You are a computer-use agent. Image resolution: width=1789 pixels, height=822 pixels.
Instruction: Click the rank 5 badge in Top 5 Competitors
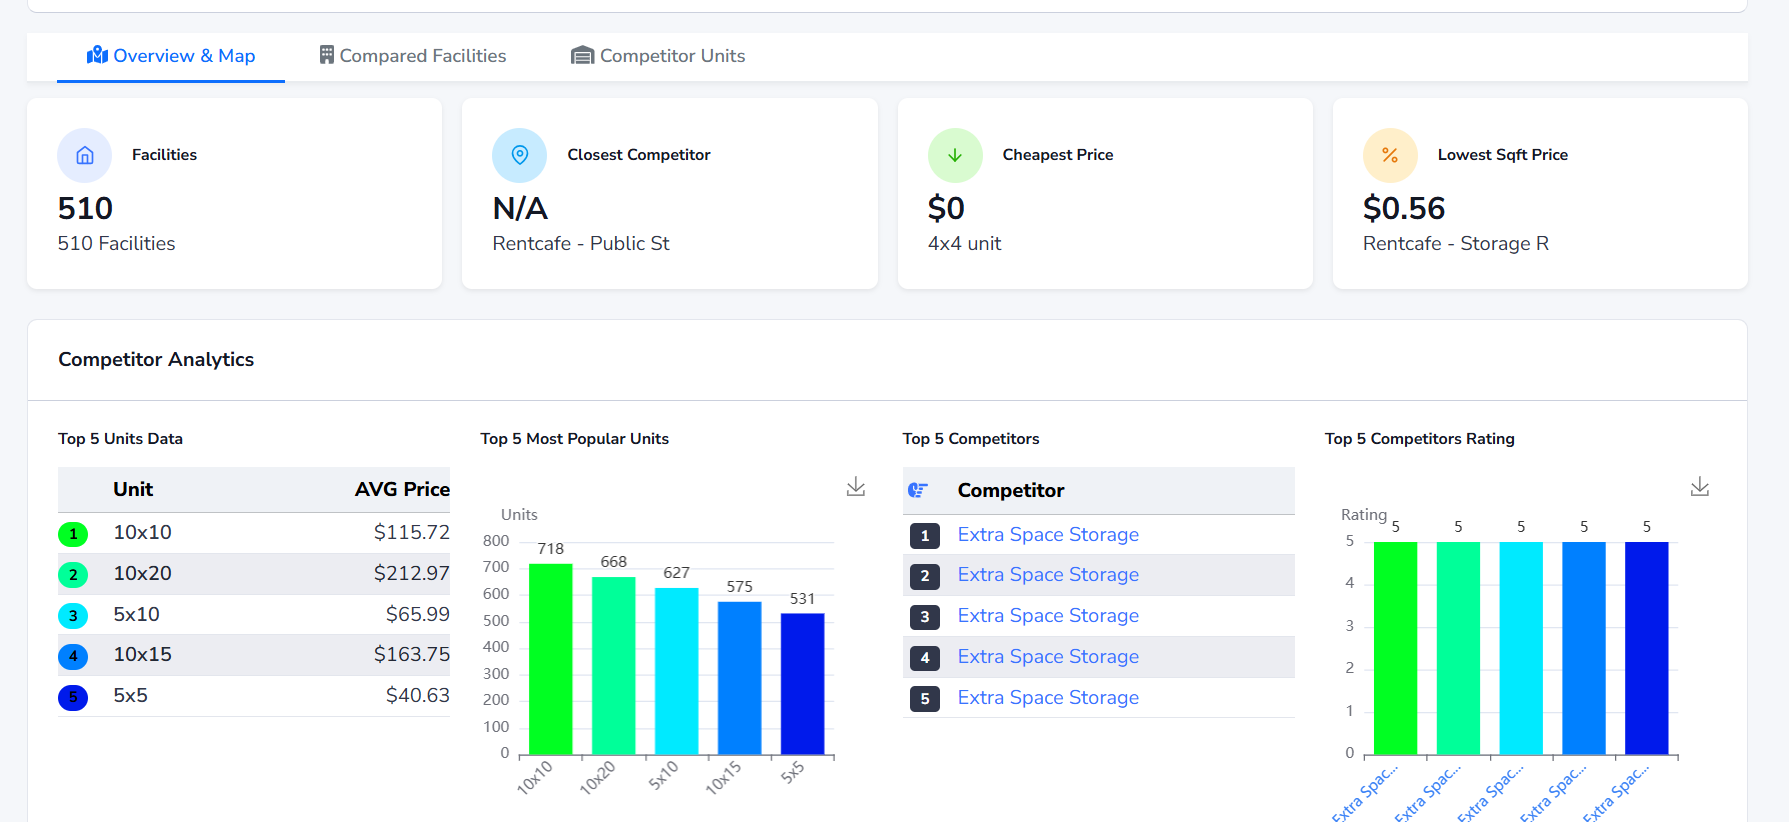coord(925,698)
